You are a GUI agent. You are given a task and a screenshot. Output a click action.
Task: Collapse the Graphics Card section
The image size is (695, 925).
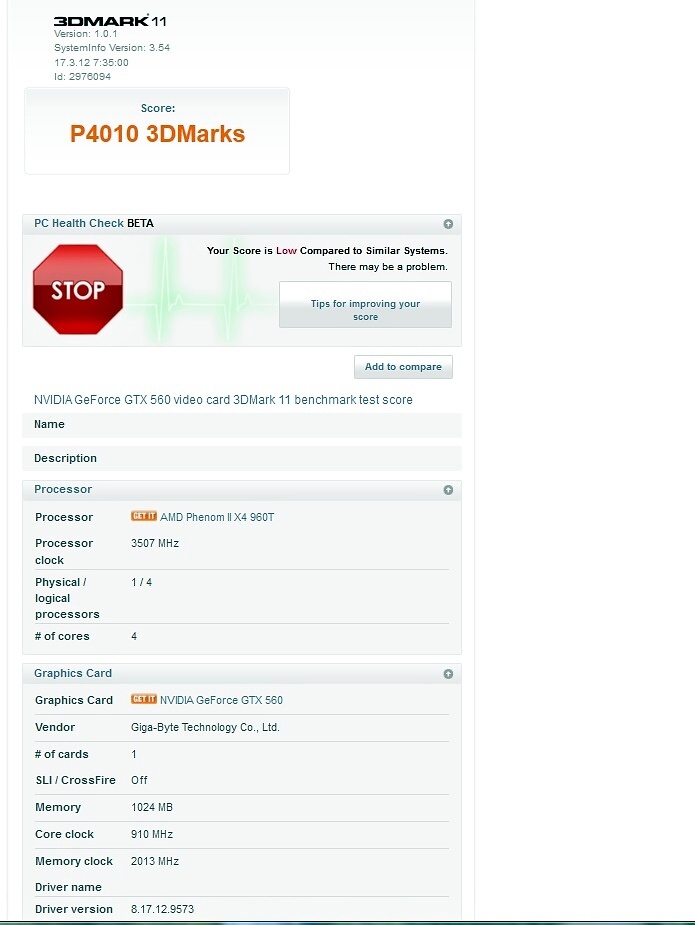[448, 674]
